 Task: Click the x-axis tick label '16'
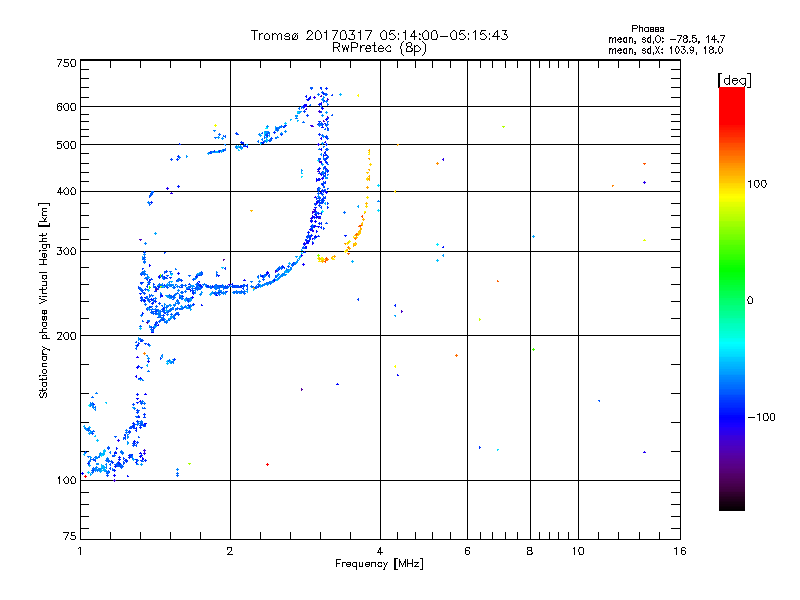[680, 551]
